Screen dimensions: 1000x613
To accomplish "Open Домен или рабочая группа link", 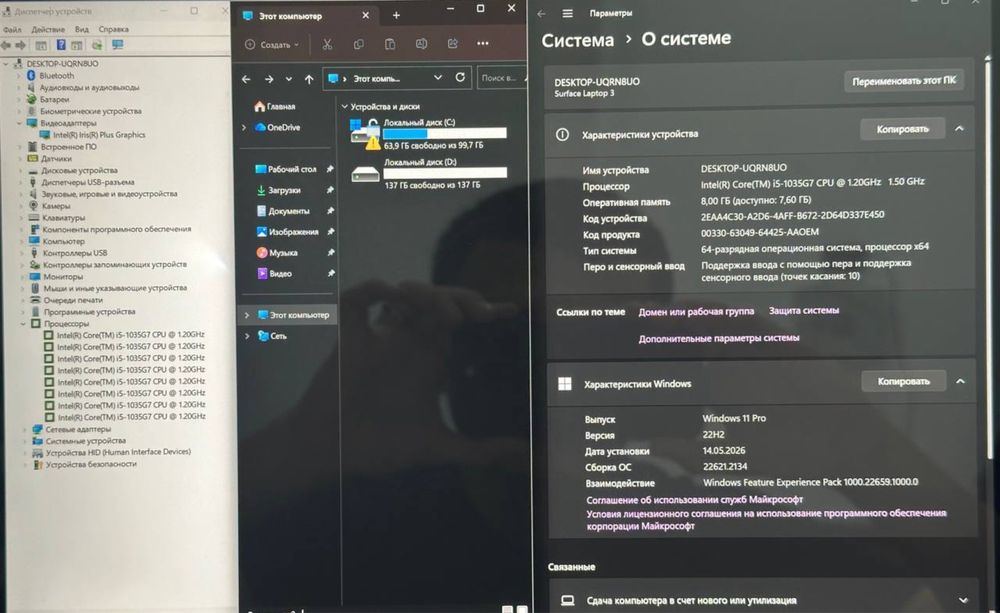I will (x=696, y=312).
